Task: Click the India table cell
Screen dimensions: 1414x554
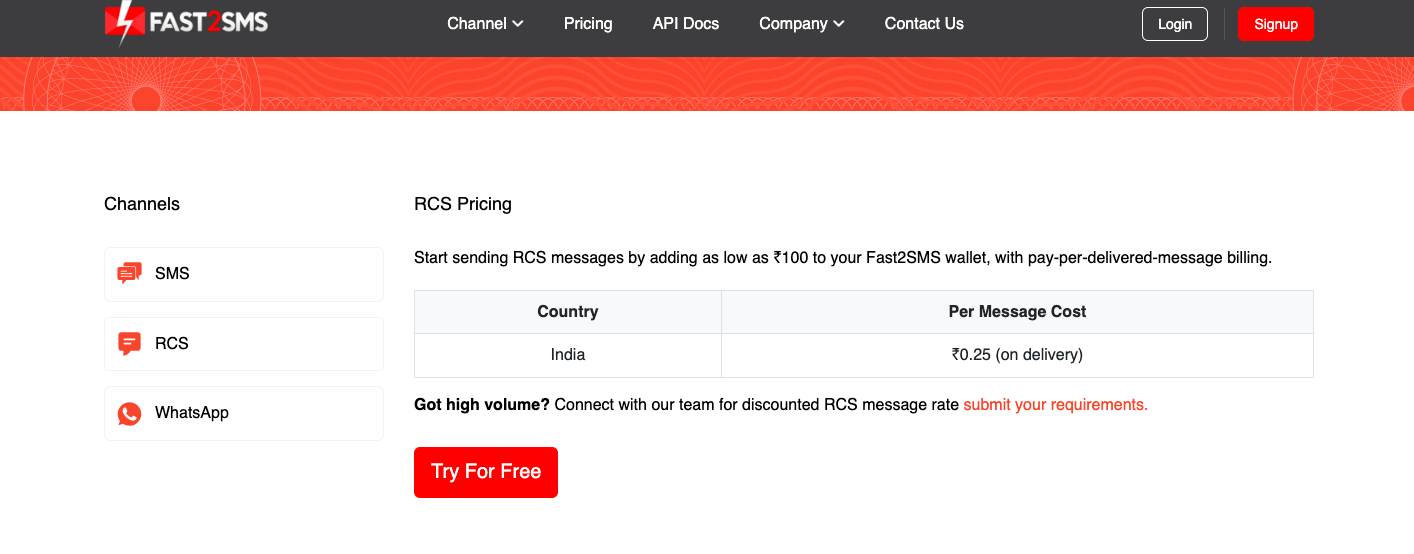Action: pos(568,355)
